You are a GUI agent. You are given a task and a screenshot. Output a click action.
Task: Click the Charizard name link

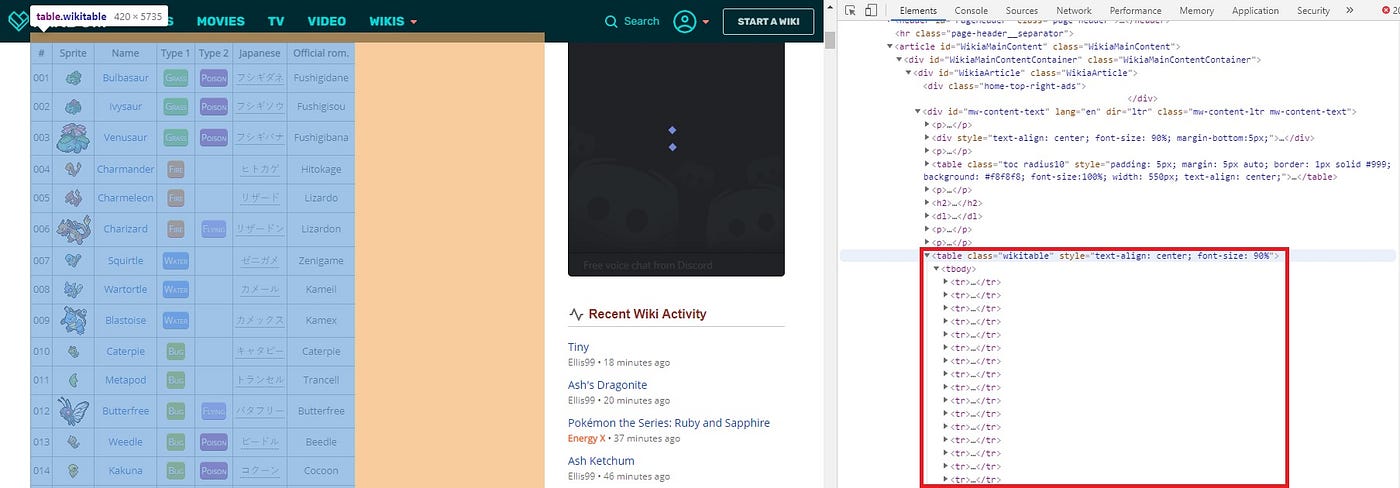125,229
